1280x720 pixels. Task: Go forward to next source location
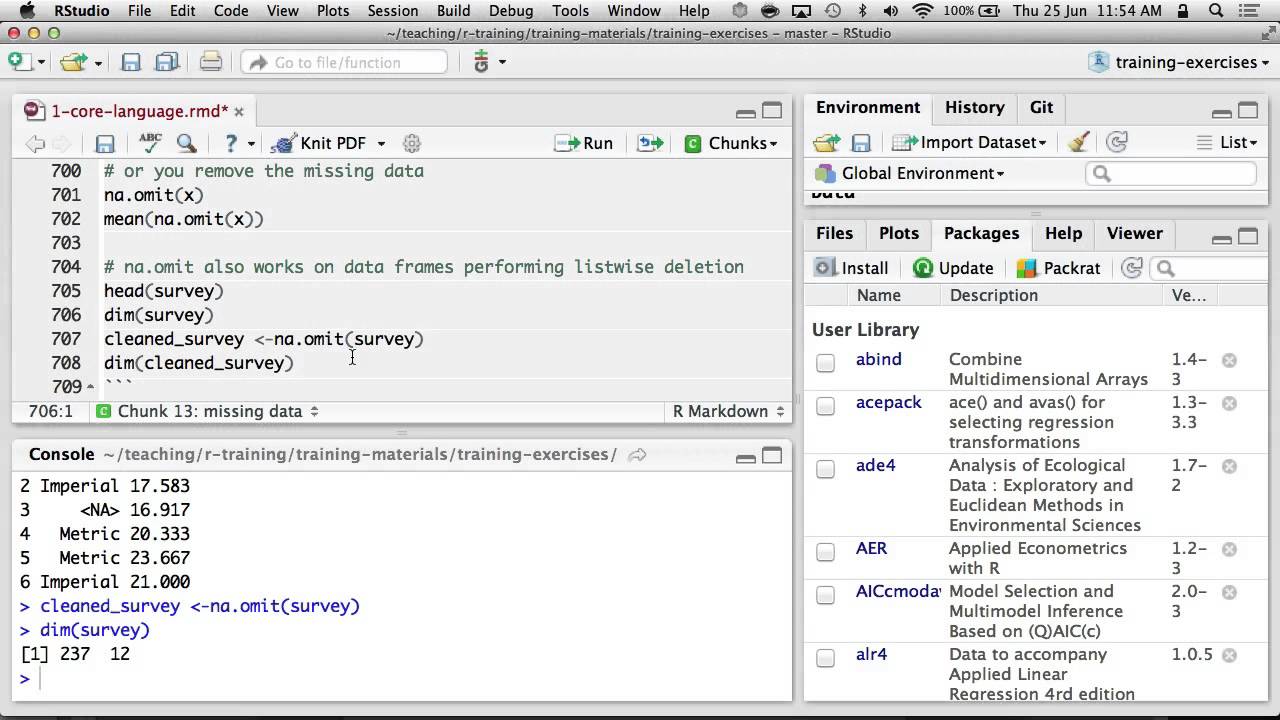62,144
